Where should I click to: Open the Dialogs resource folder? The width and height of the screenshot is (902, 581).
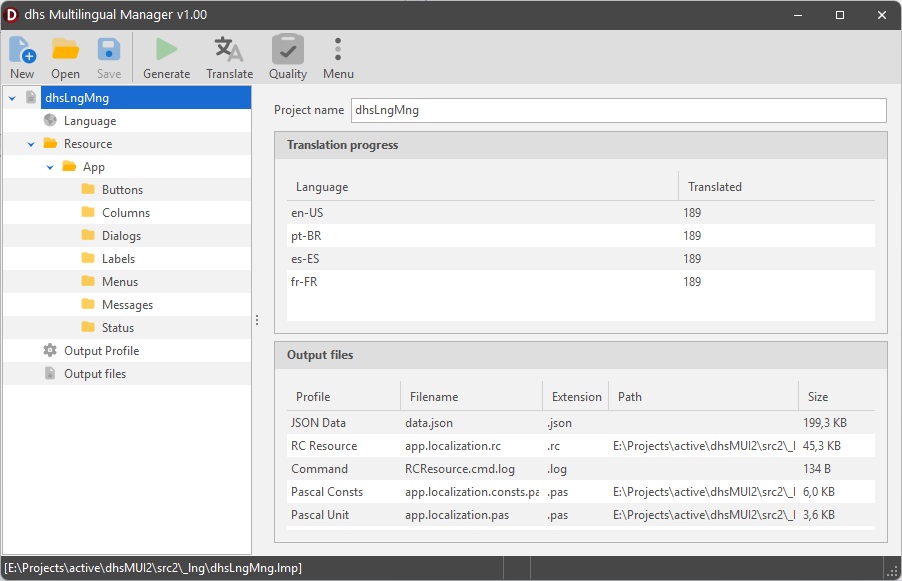click(x=119, y=235)
